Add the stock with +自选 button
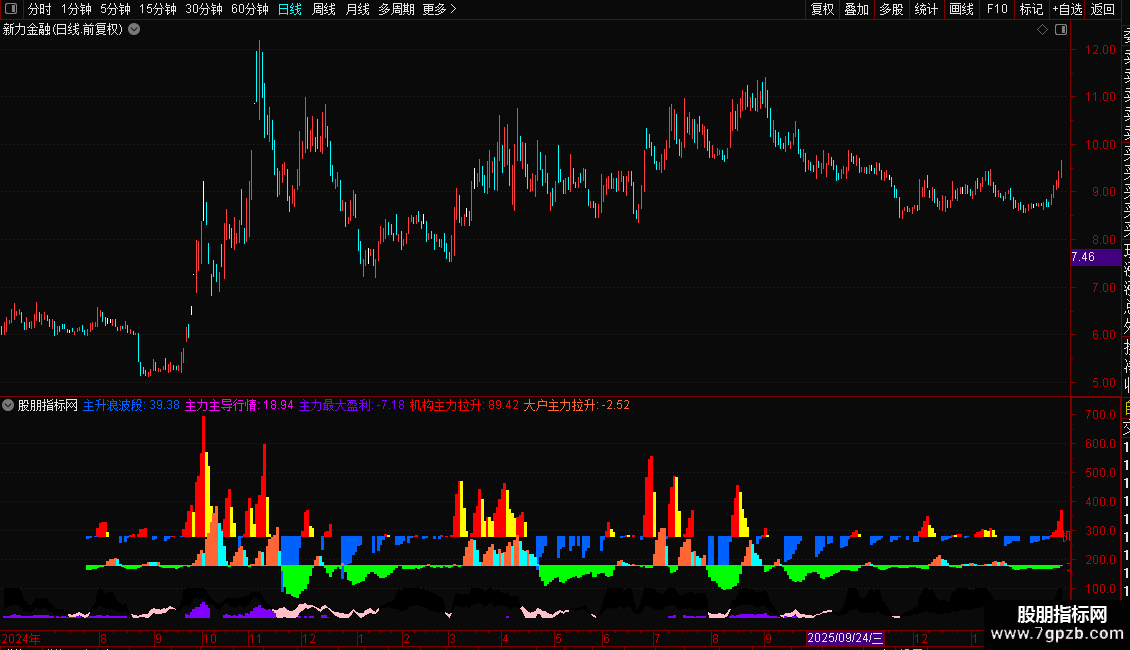The height and width of the screenshot is (650, 1130). click(1067, 9)
